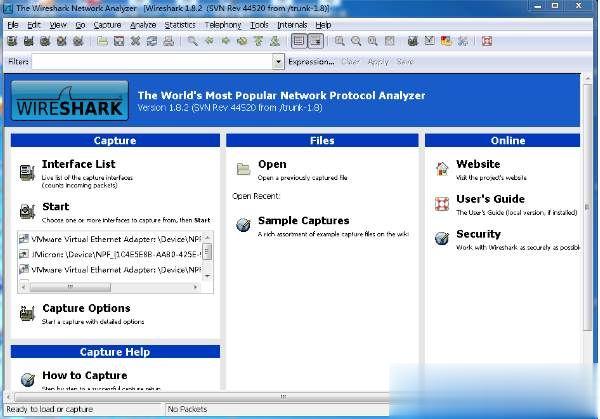
Task: Click the welcome page vertical scrollbar
Action: click(588, 207)
